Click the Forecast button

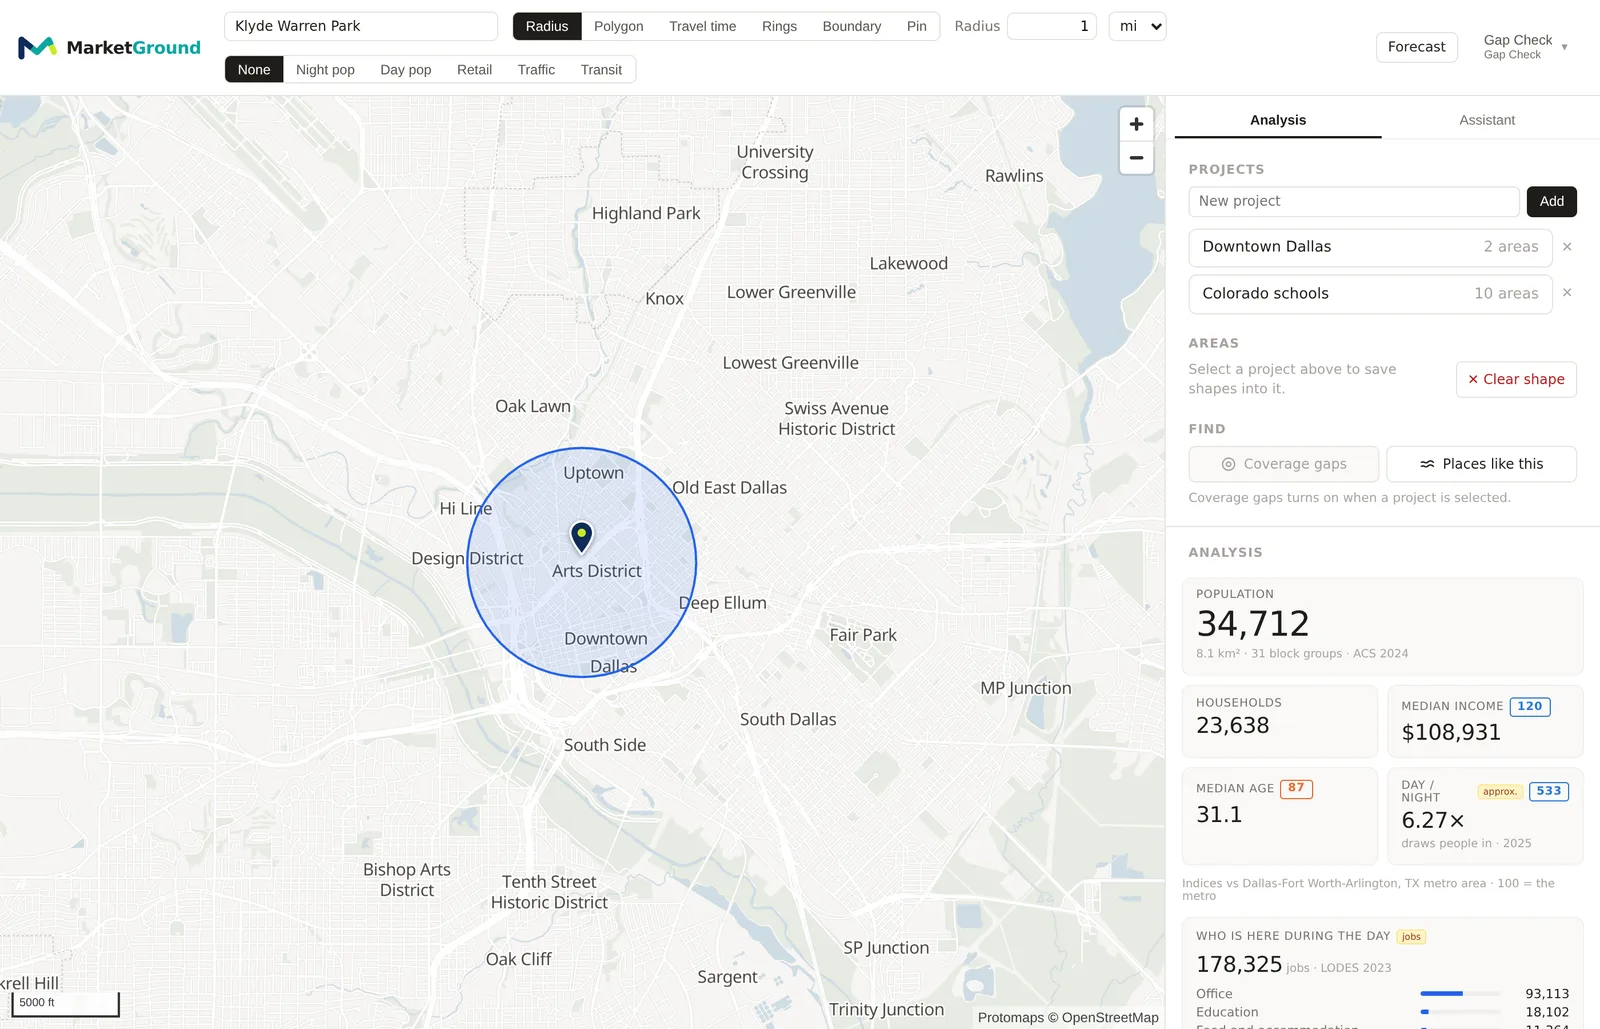(1417, 47)
